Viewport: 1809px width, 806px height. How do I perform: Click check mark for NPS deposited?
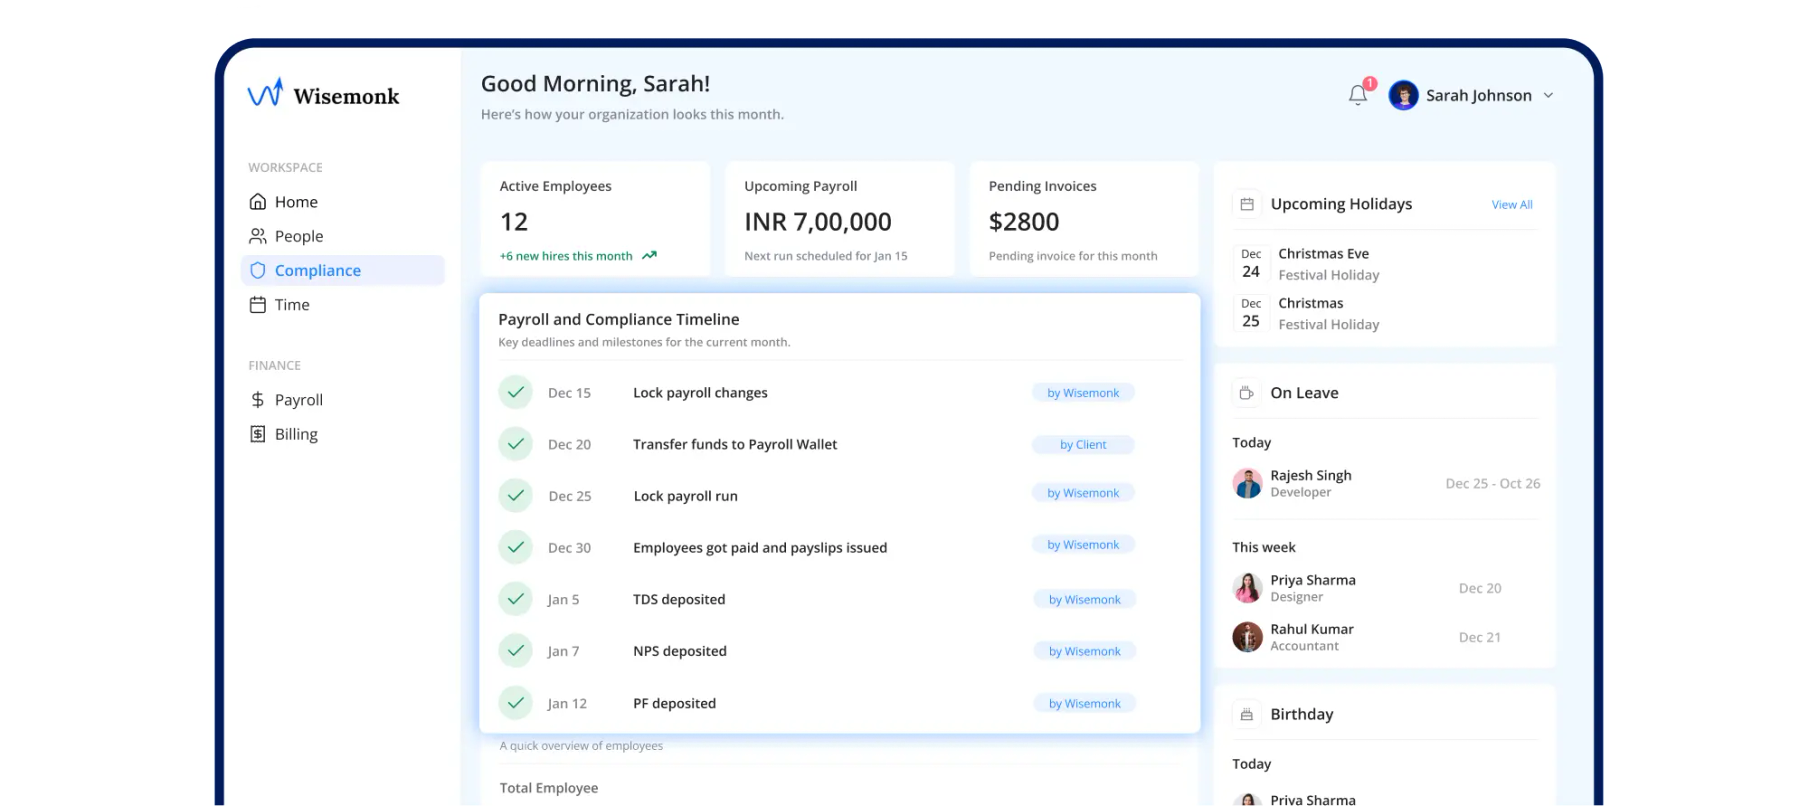pyautogui.click(x=516, y=651)
